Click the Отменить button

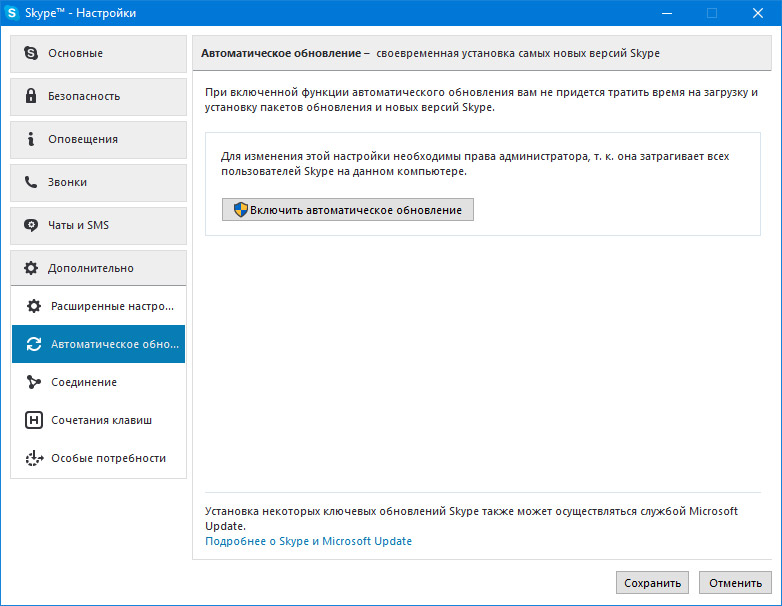coord(735,583)
